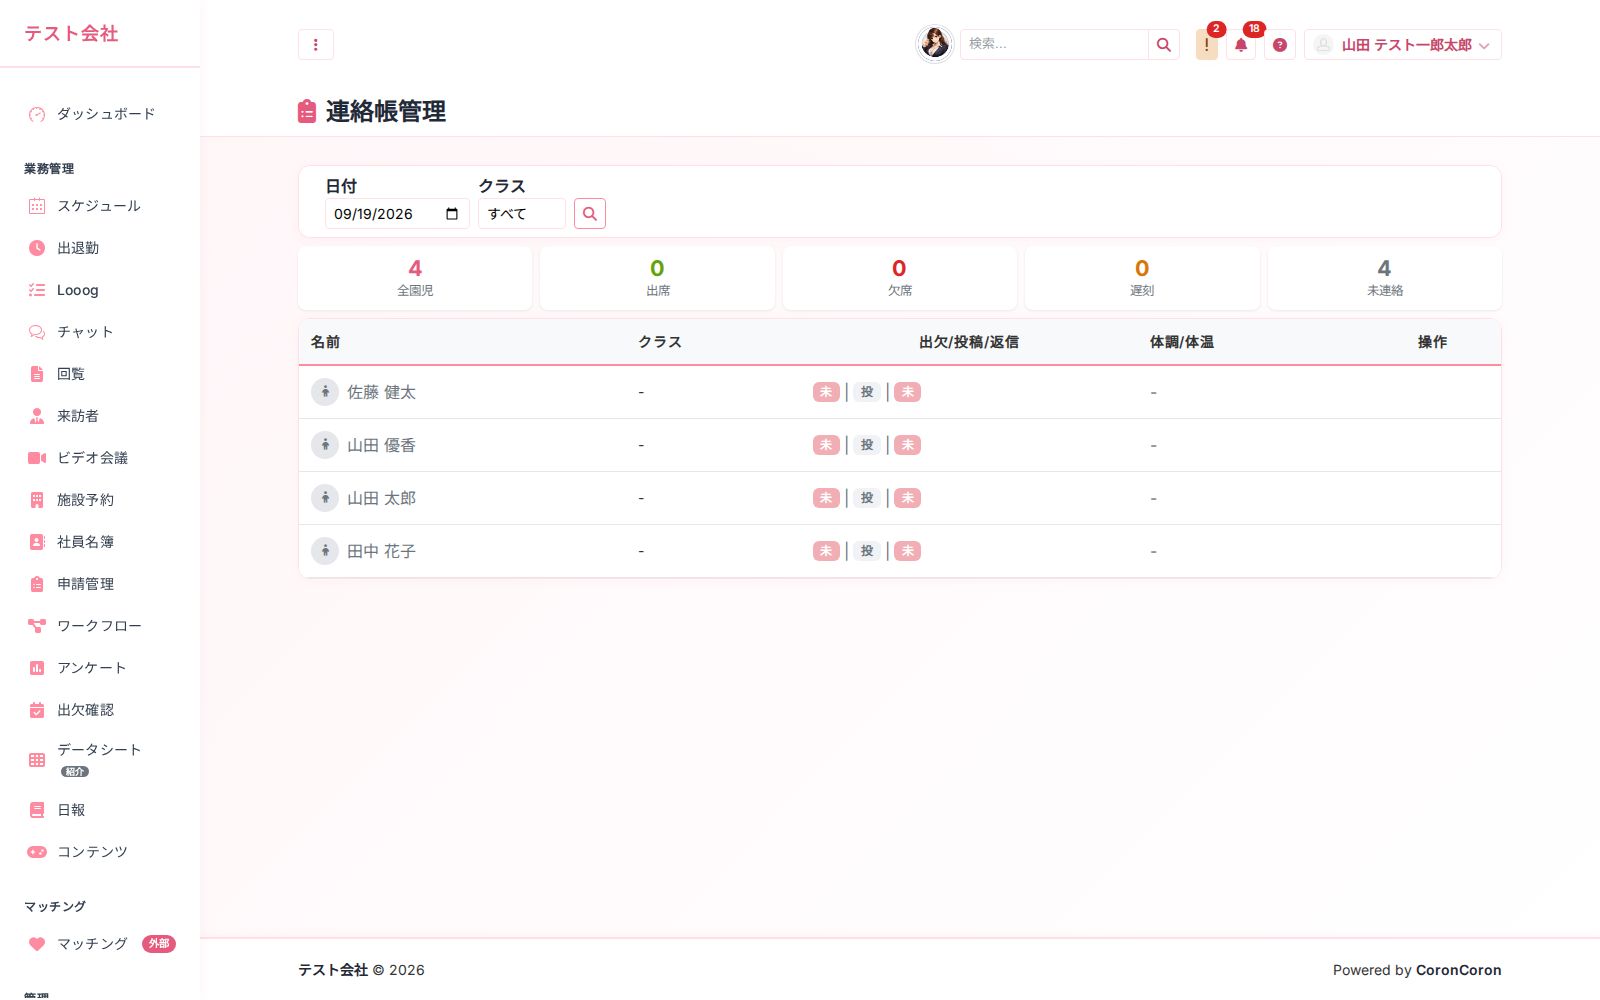Screen dimensions: 1600x1000
Task: Click the ワークフロー diagram icon
Action: (x=37, y=626)
